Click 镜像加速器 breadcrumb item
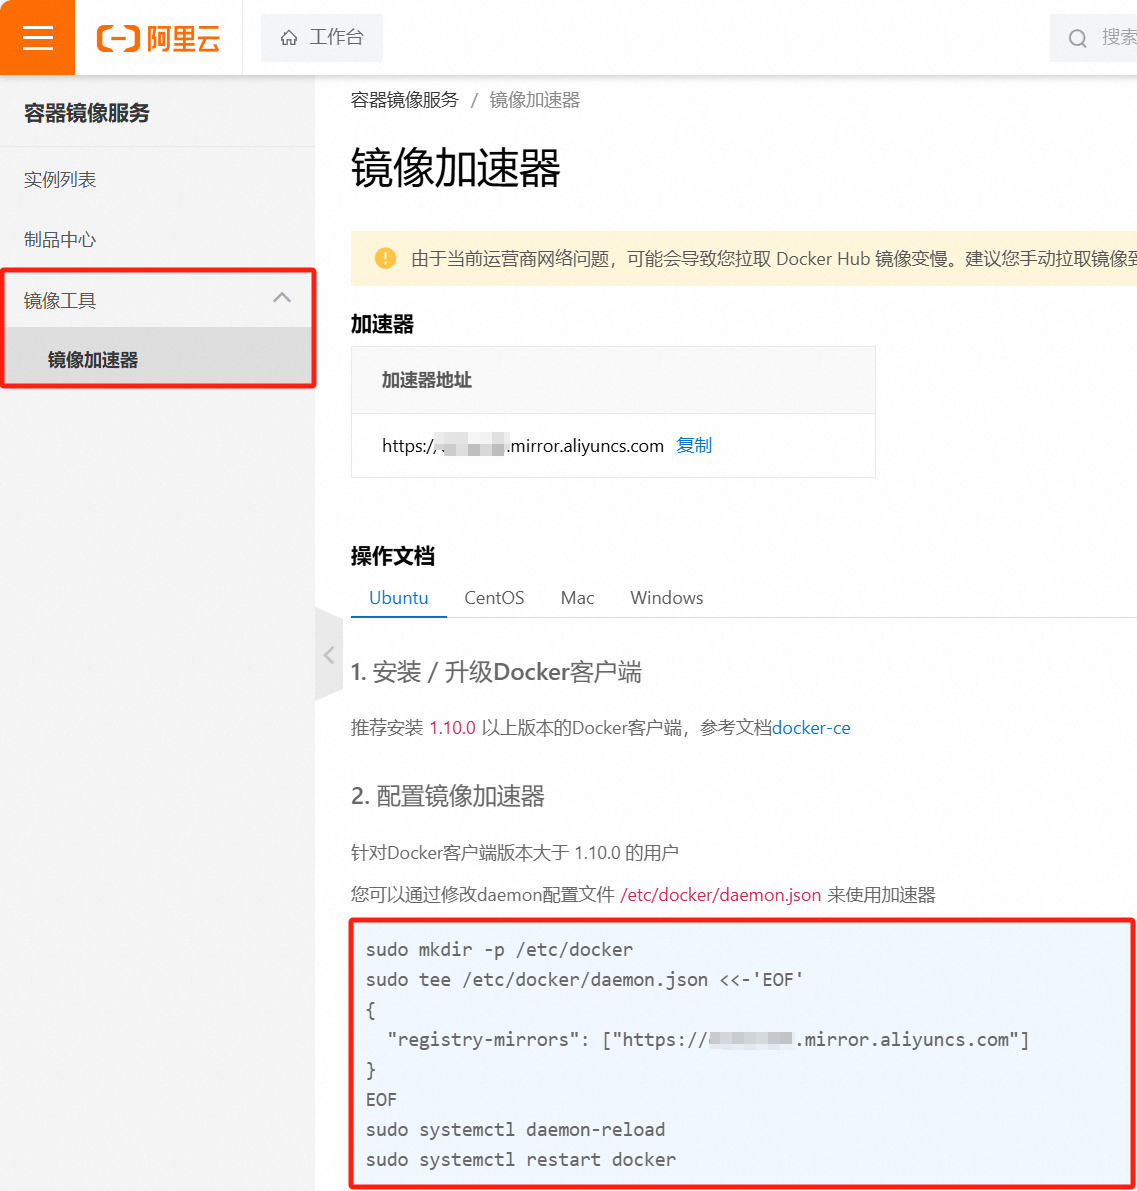Image resolution: width=1137 pixels, height=1191 pixels. click(535, 100)
